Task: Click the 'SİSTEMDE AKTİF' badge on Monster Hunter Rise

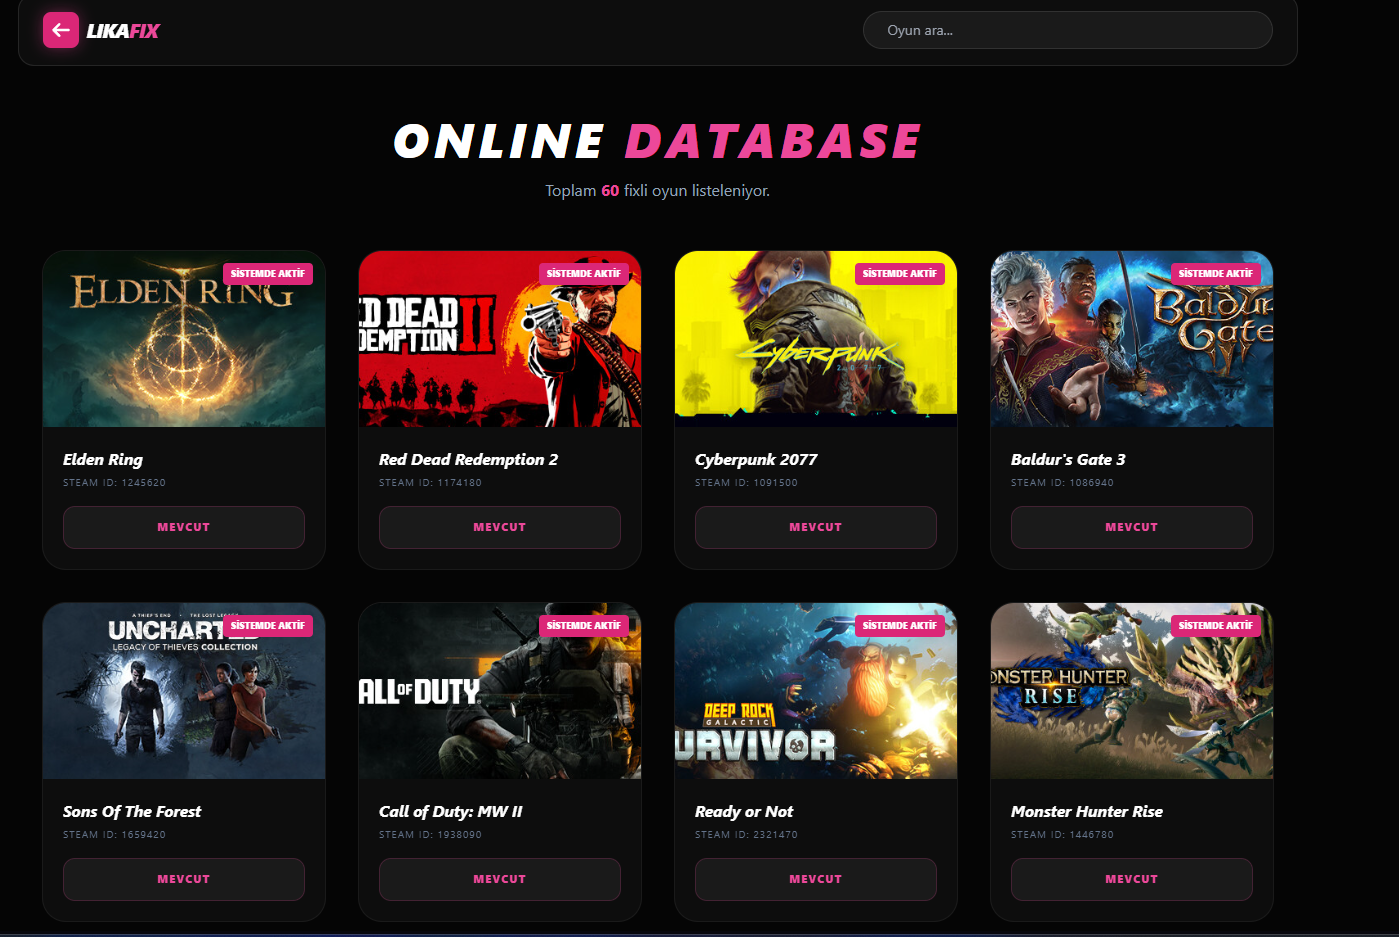Action: click(x=1216, y=626)
